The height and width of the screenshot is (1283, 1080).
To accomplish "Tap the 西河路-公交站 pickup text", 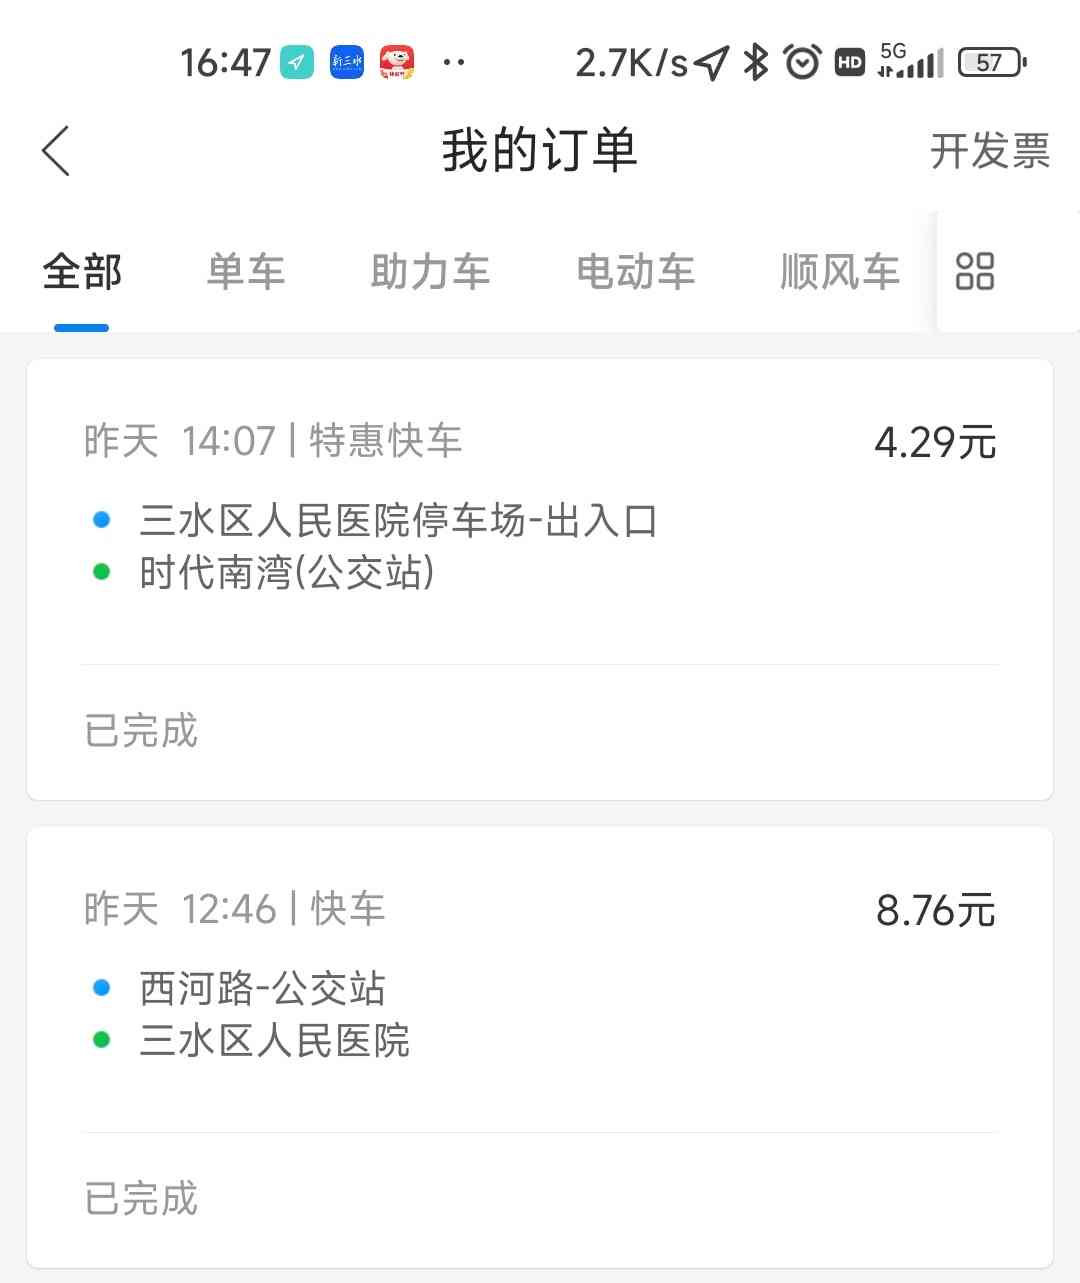I will click(263, 989).
